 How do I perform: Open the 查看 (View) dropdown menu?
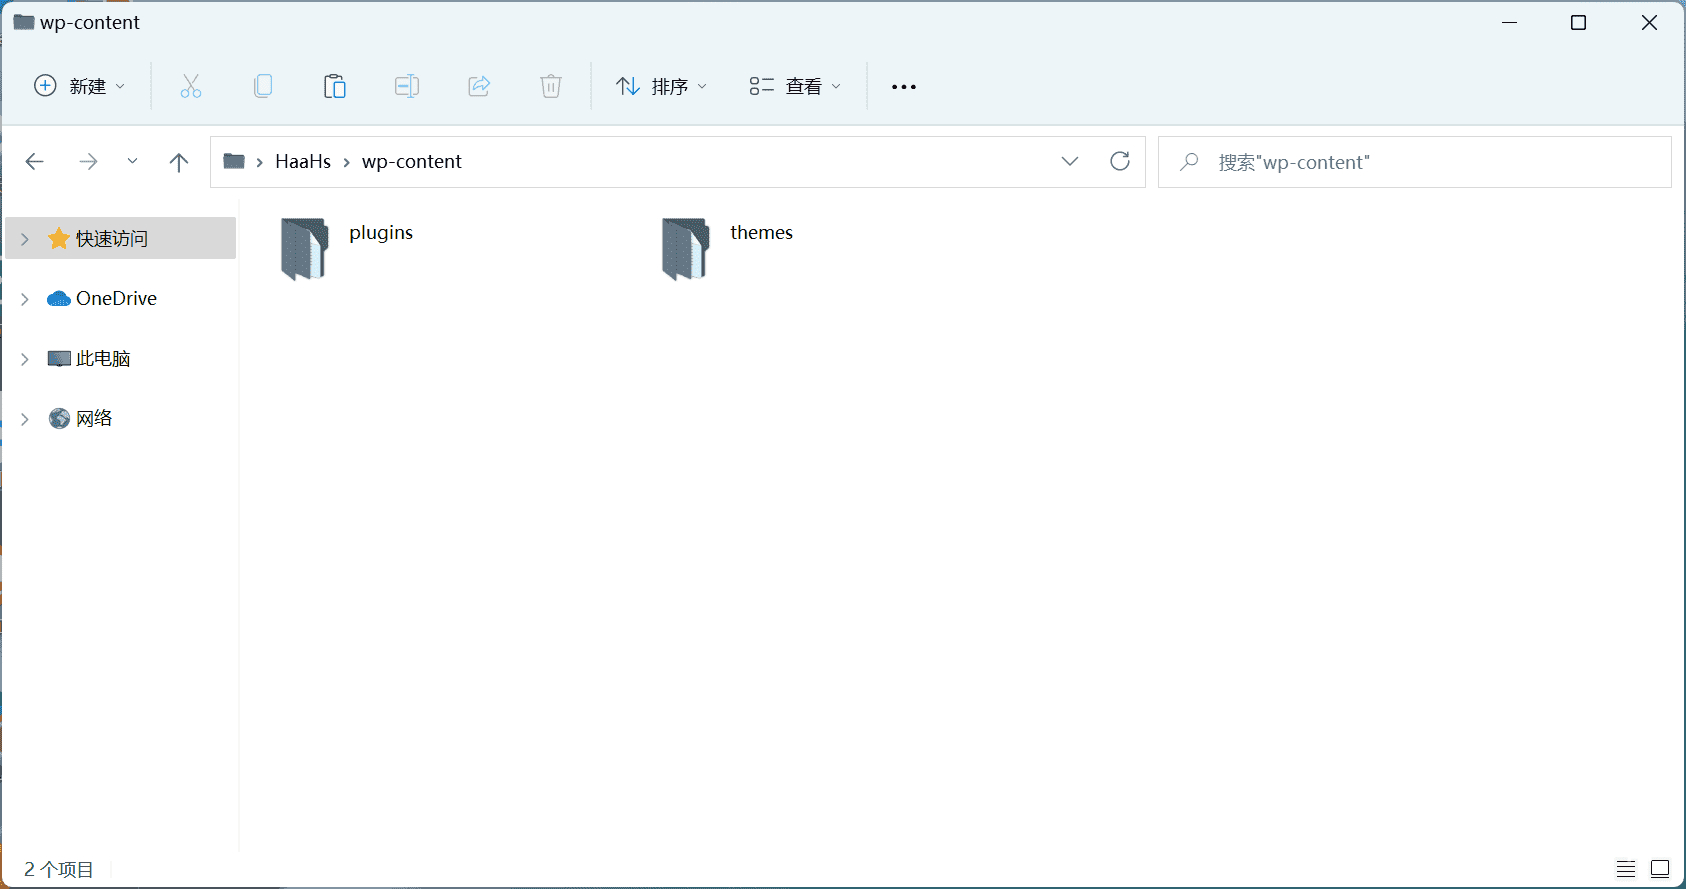pyautogui.click(x=796, y=87)
